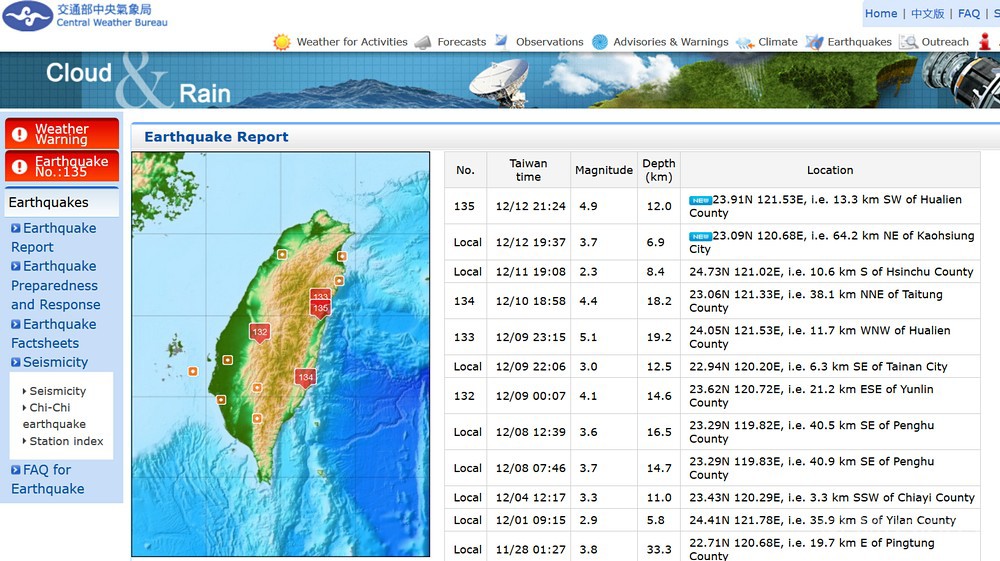Open the Climate menu
Image resolution: width=1000 pixels, height=561 pixels.
(777, 42)
